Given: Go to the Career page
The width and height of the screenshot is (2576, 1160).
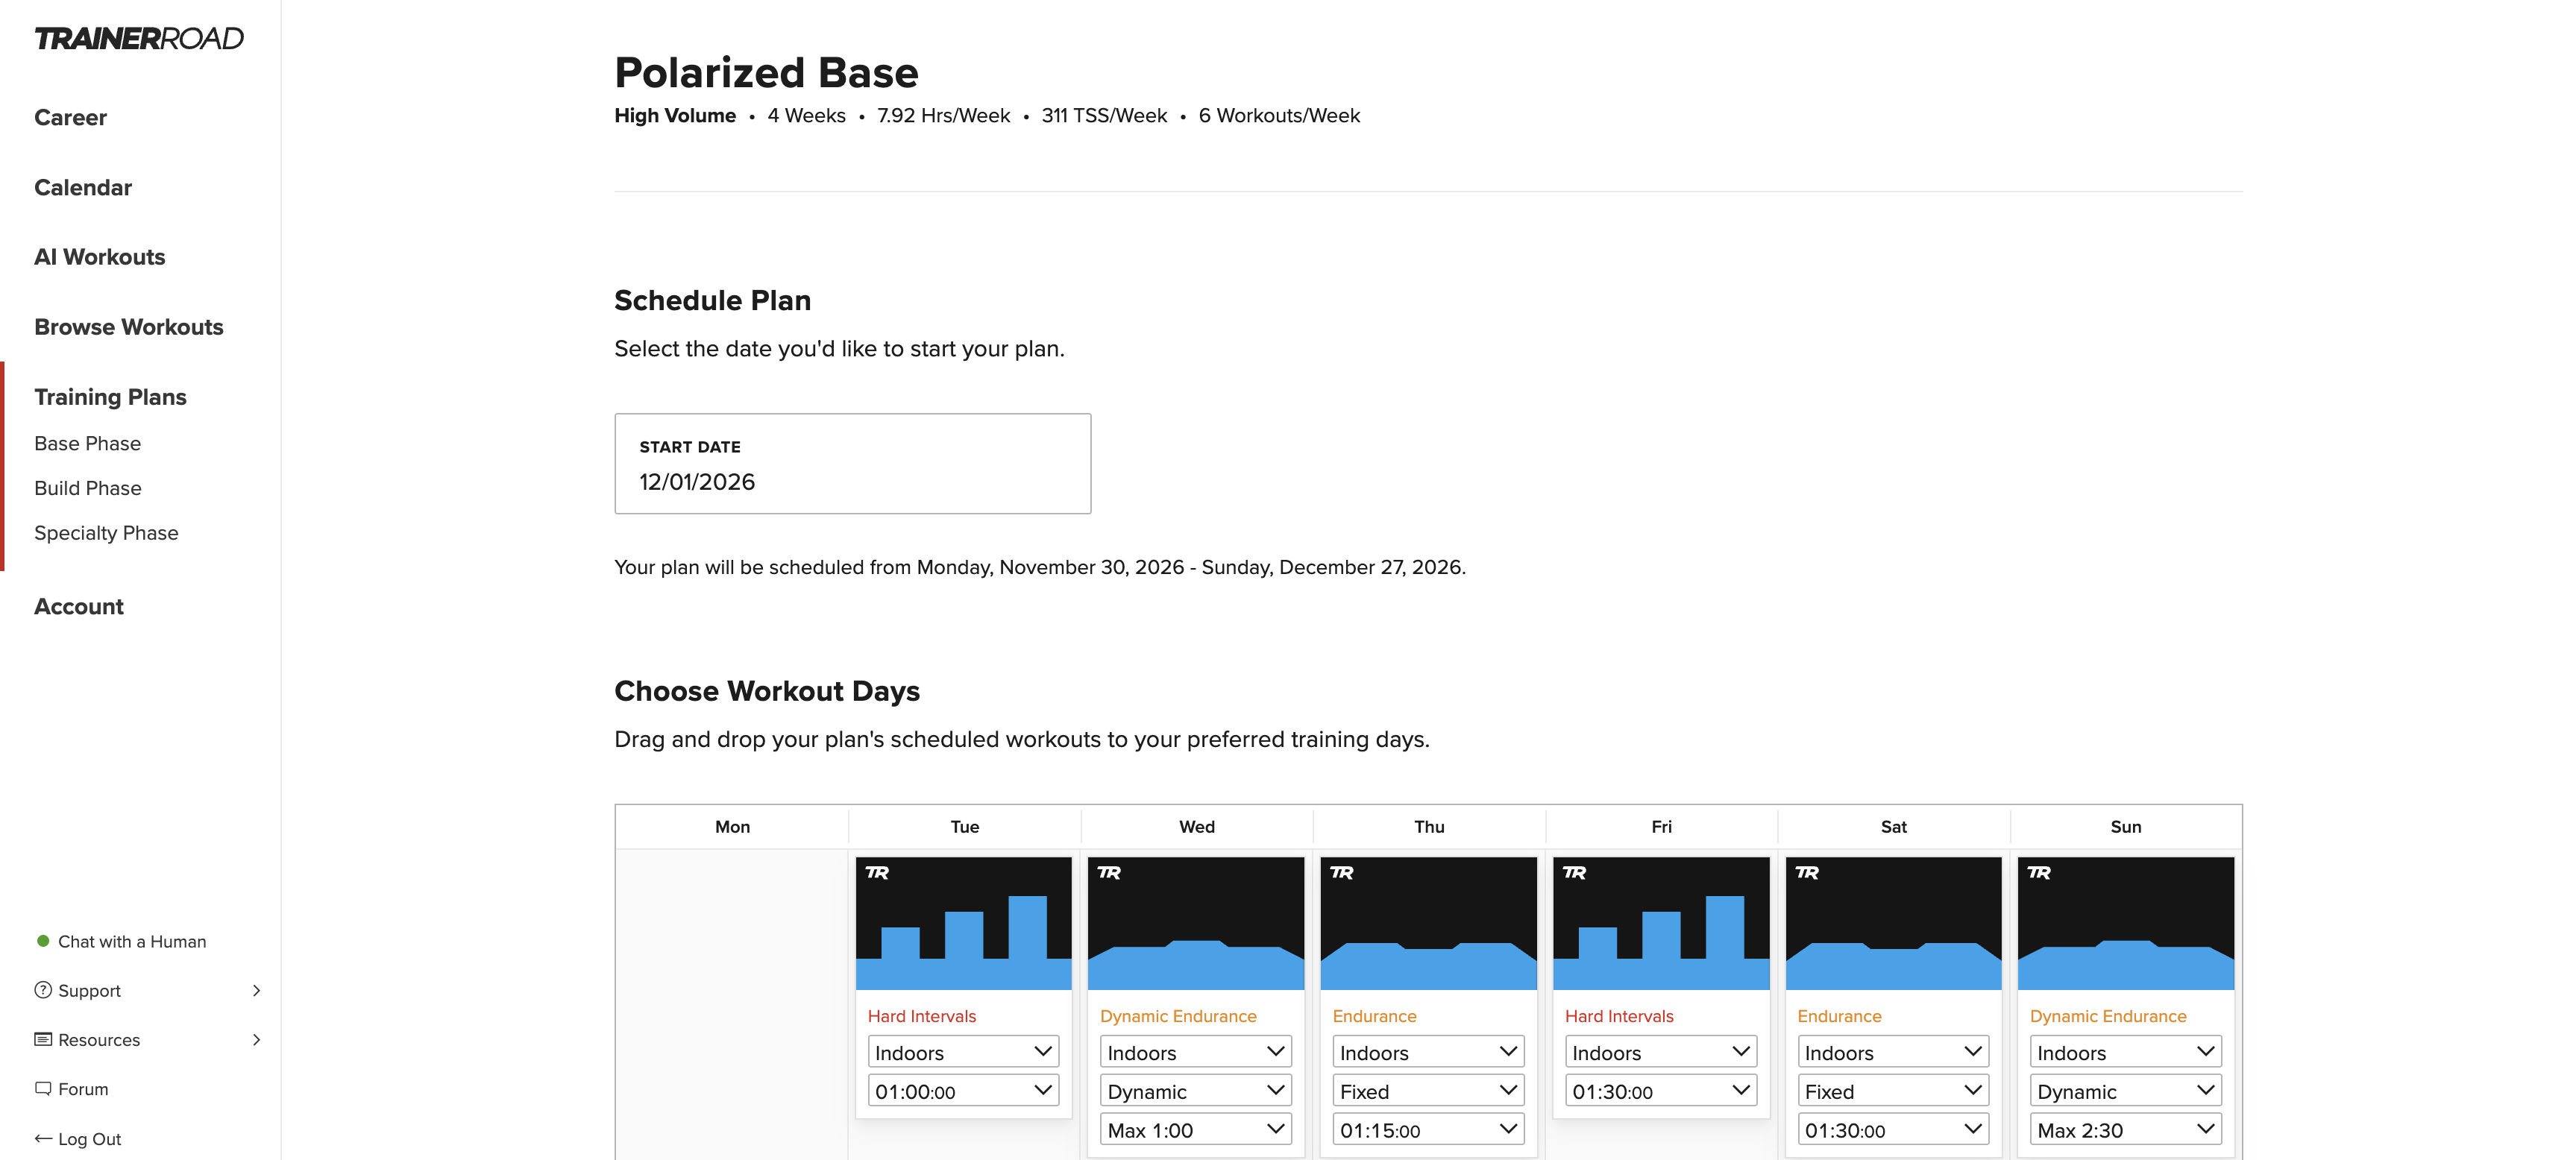Looking at the screenshot, I should [70, 117].
